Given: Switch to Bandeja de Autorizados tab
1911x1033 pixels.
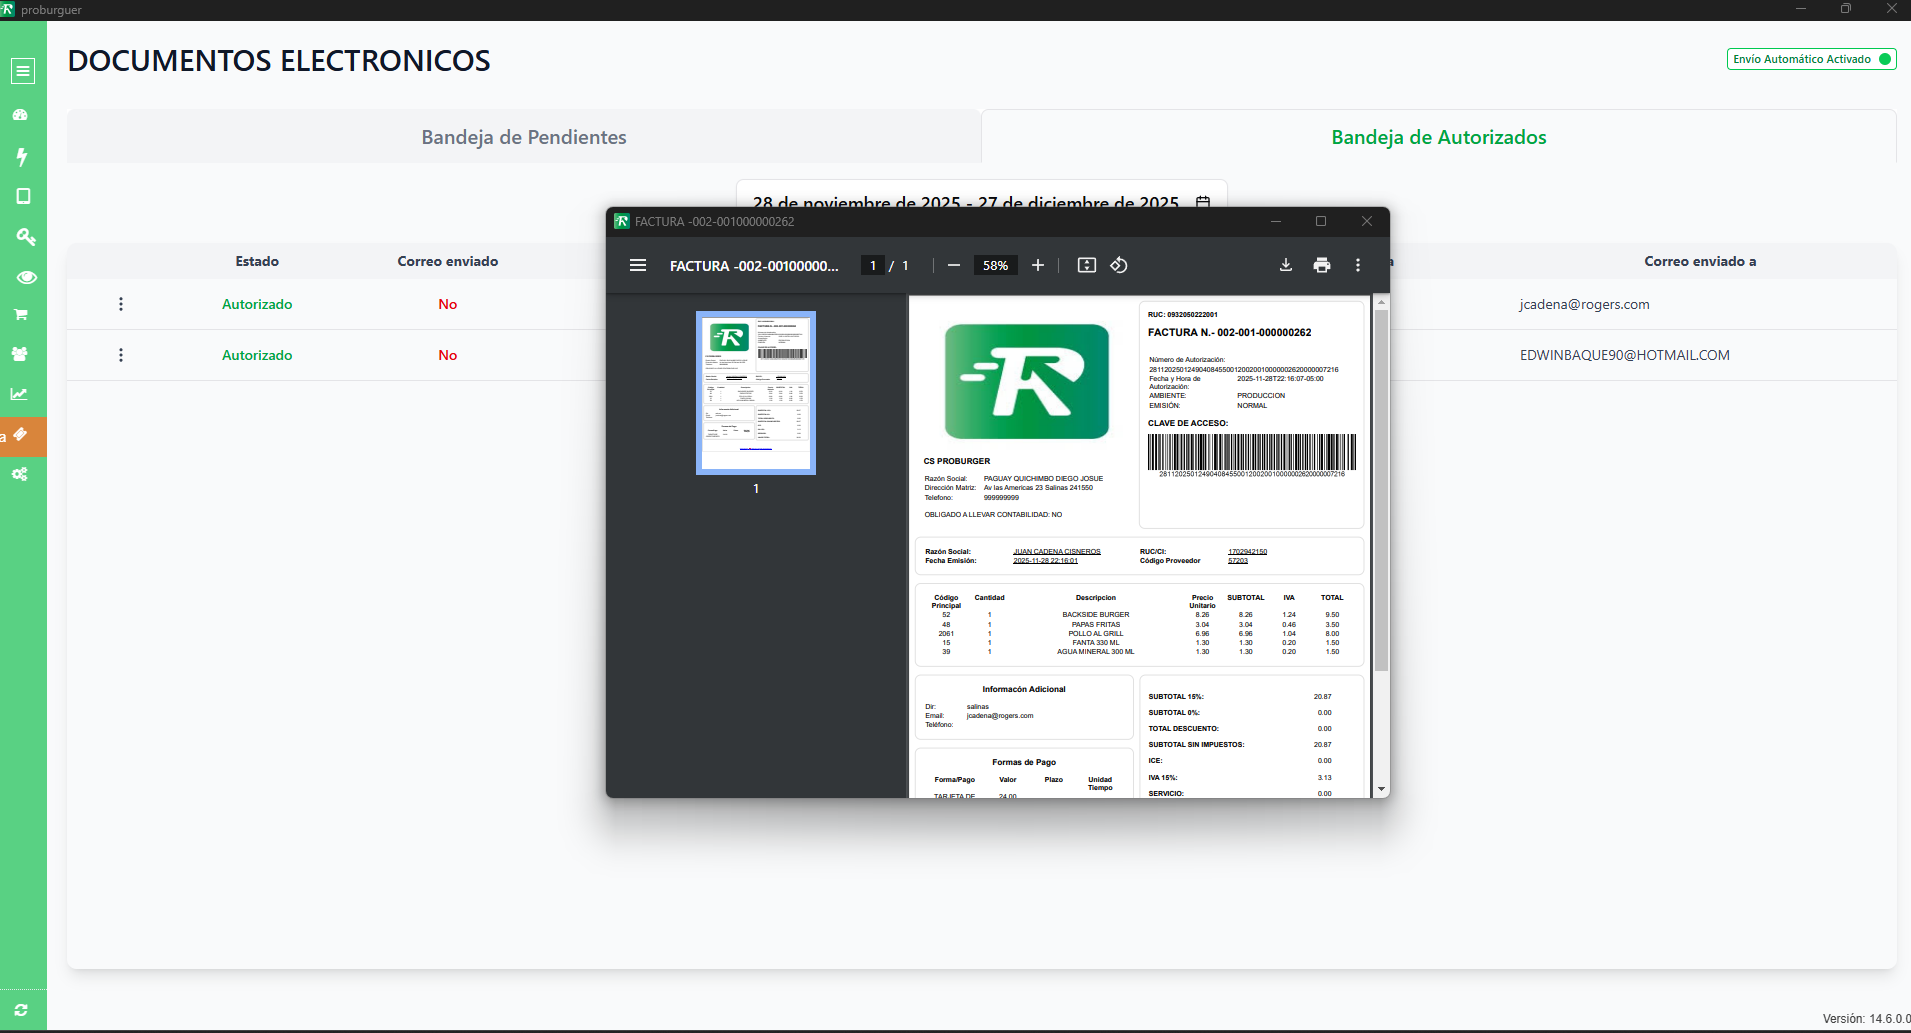Looking at the screenshot, I should pos(1439,137).
